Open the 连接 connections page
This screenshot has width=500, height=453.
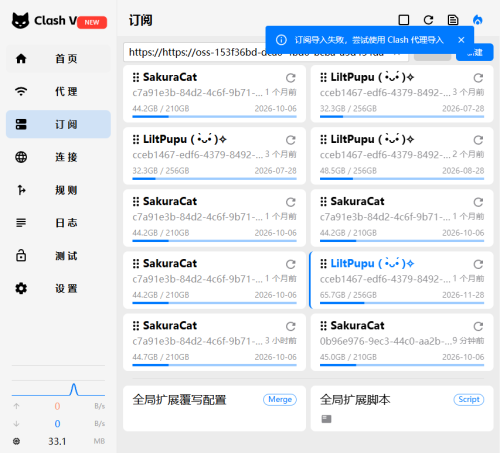[x=58, y=157]
